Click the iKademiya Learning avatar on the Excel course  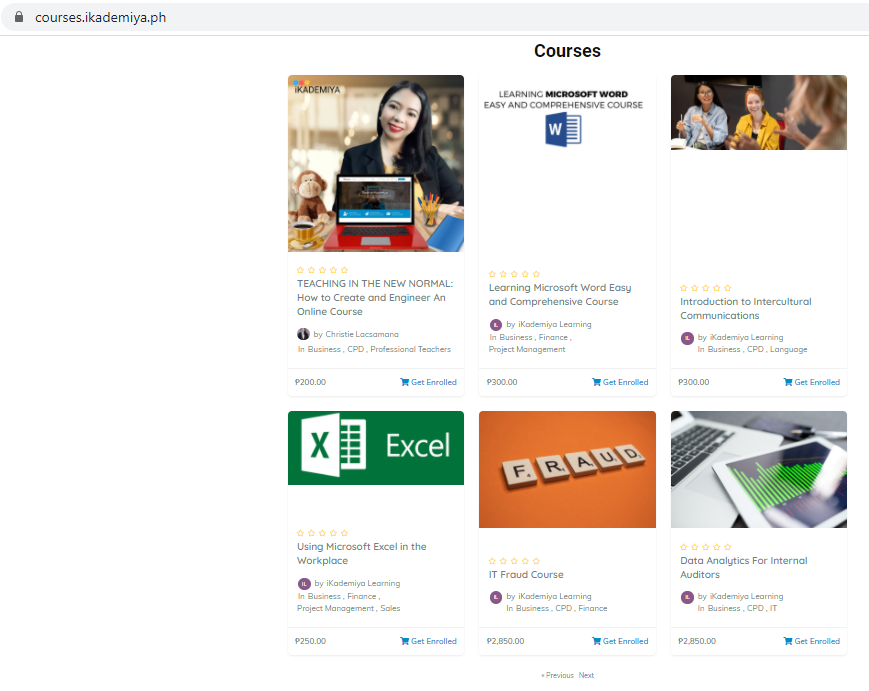point(304,583)
